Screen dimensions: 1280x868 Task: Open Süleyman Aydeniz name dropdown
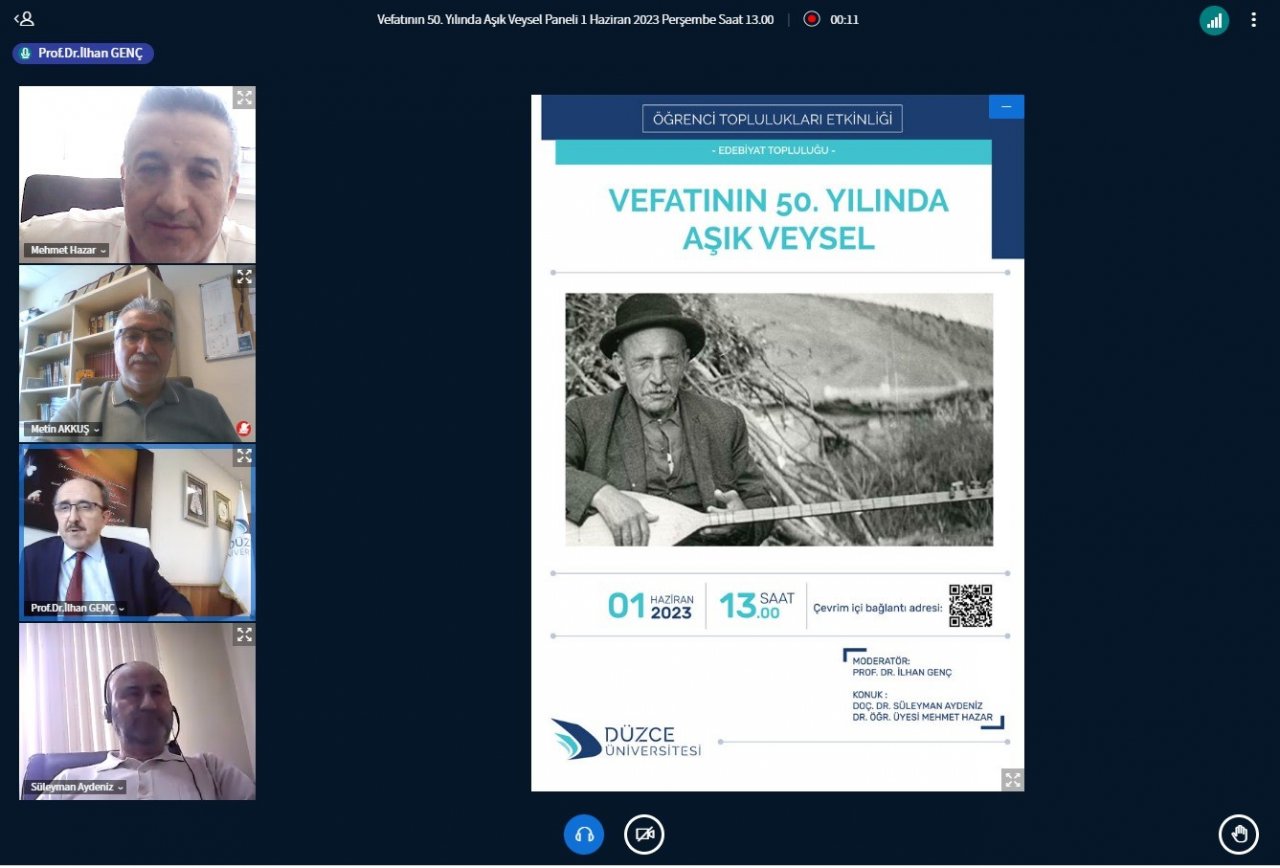point(77,787)
